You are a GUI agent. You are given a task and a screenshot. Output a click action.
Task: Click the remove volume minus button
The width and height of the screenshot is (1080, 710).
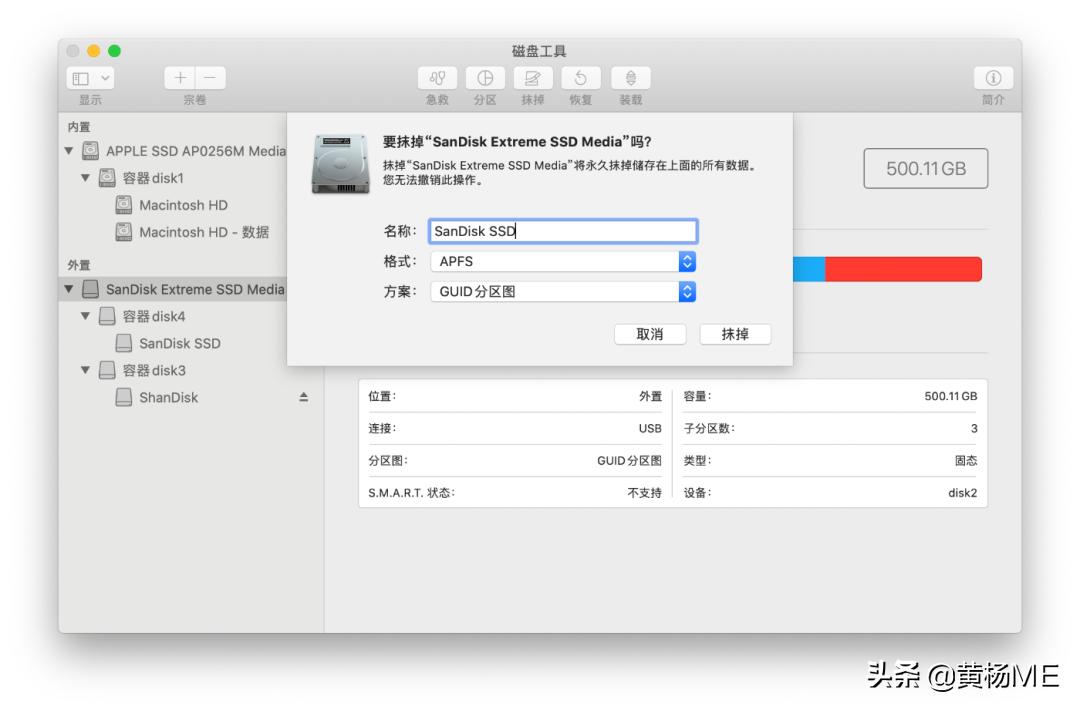(x=210, y=78)
